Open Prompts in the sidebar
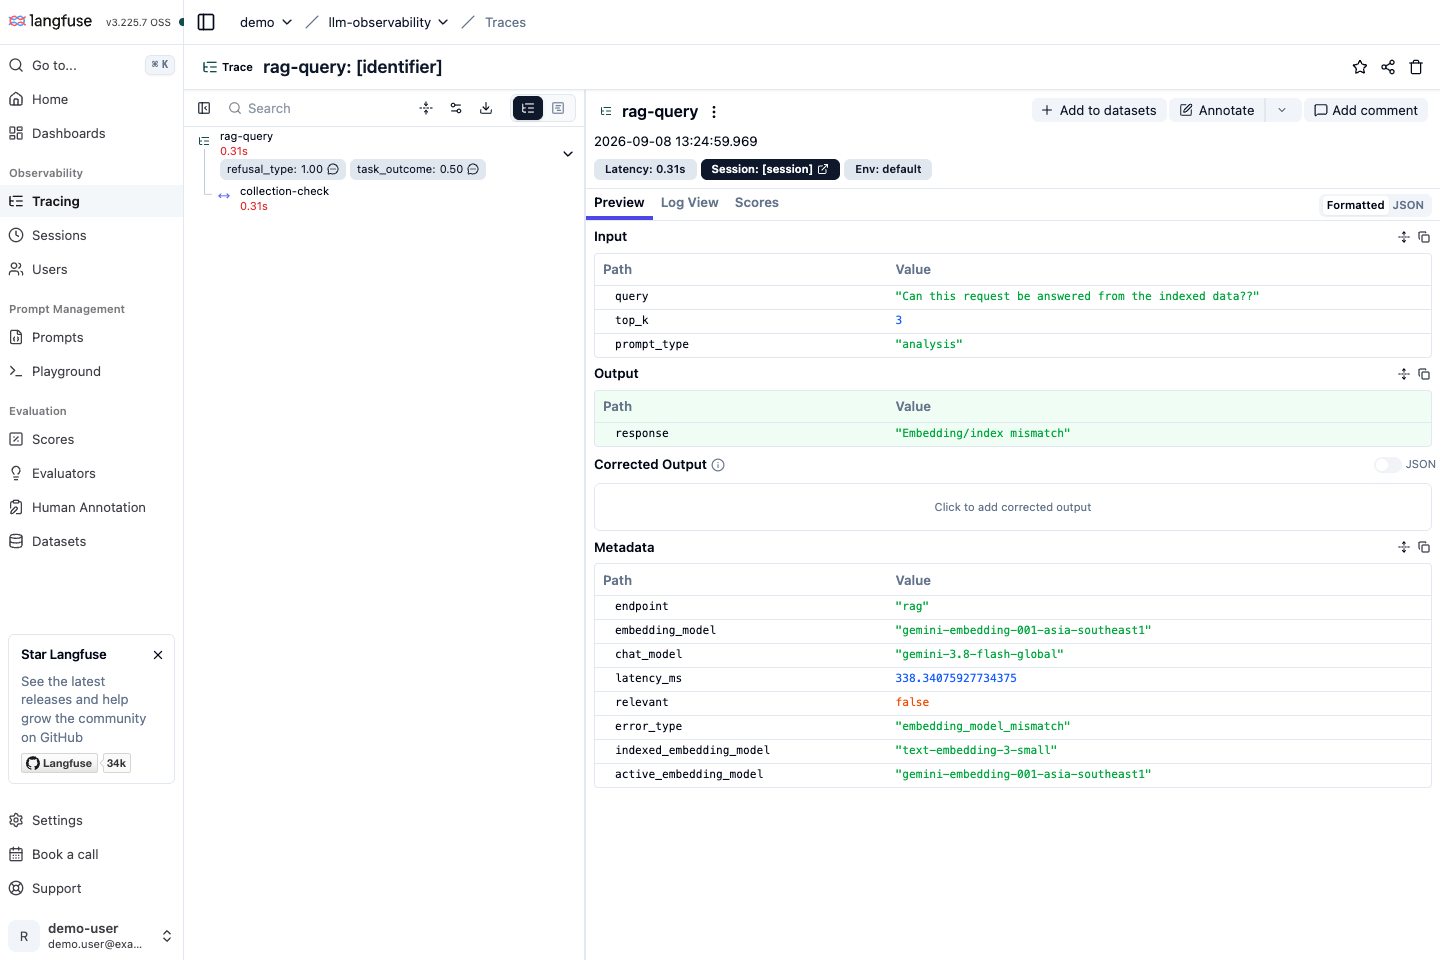Screen dimensions: 1440x960 tap(91, 337)
